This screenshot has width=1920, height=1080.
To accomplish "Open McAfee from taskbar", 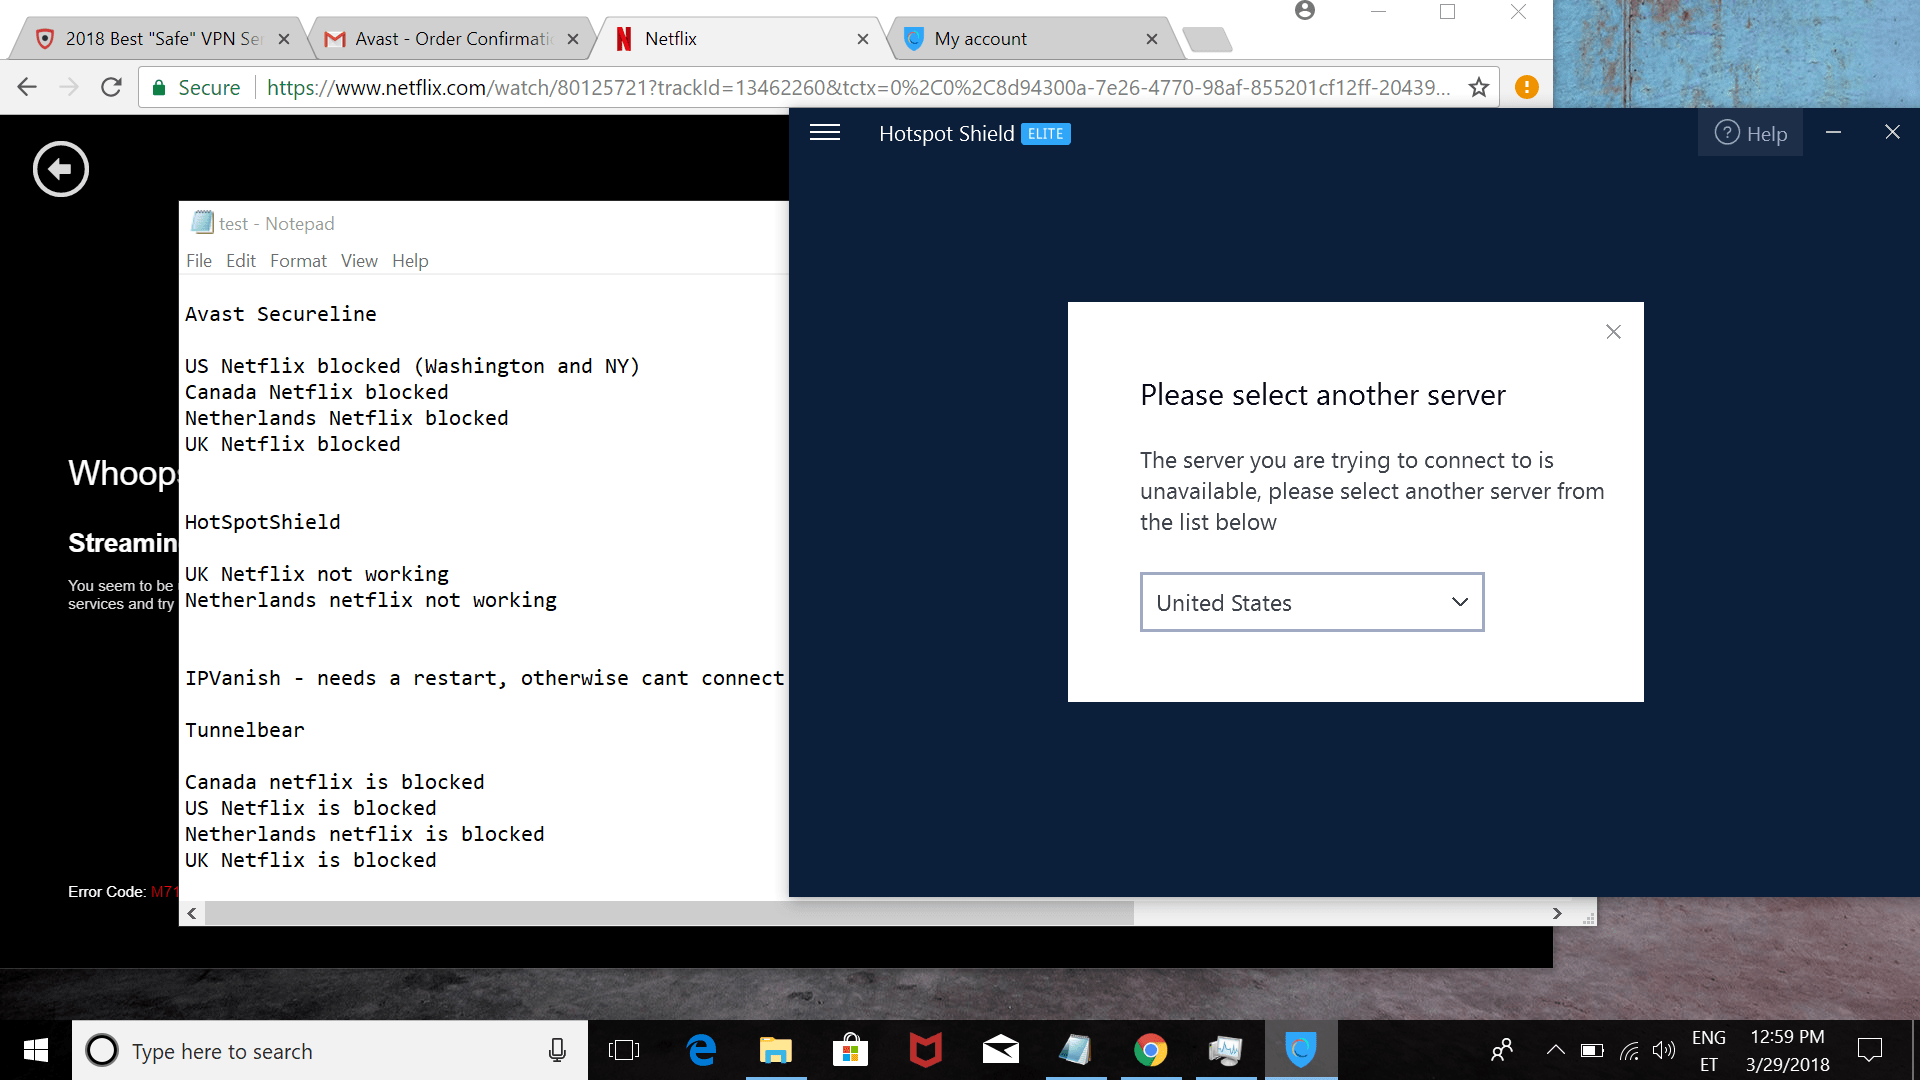I will click(925, 1050).
